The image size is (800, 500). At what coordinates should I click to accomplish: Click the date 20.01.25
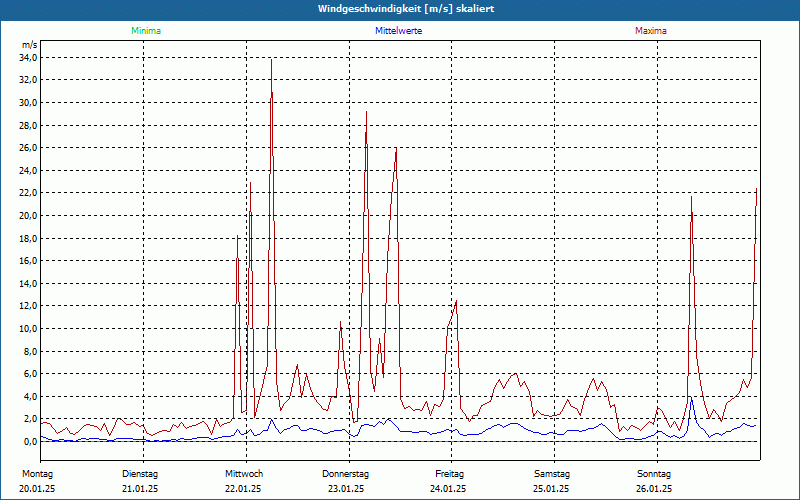(x=37, y=489)
